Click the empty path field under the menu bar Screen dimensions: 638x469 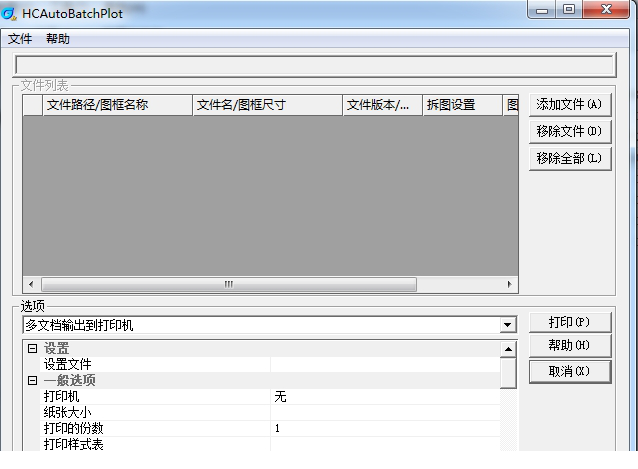point(314,65)
